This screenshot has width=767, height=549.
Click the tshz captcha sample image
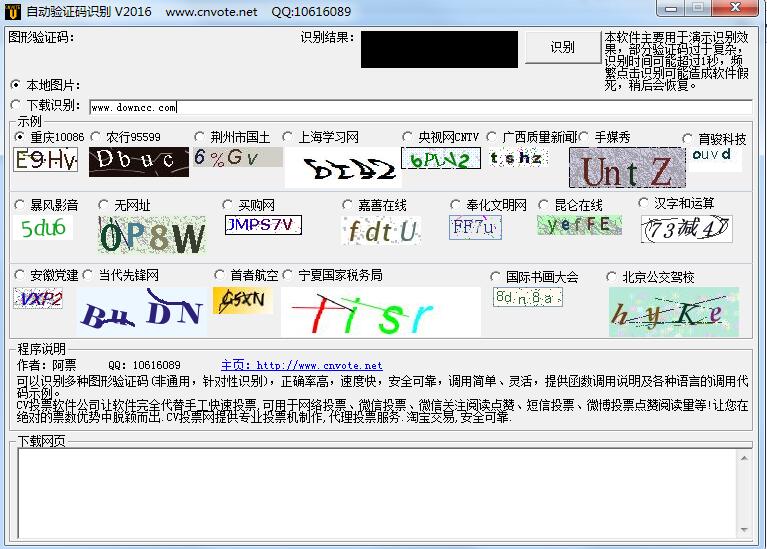coord(518,157)
